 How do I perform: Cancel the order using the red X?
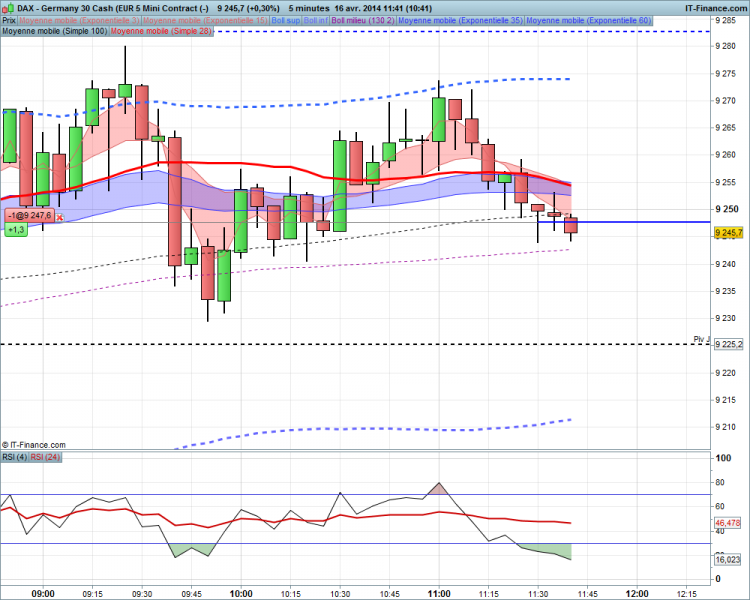point(60,217)
